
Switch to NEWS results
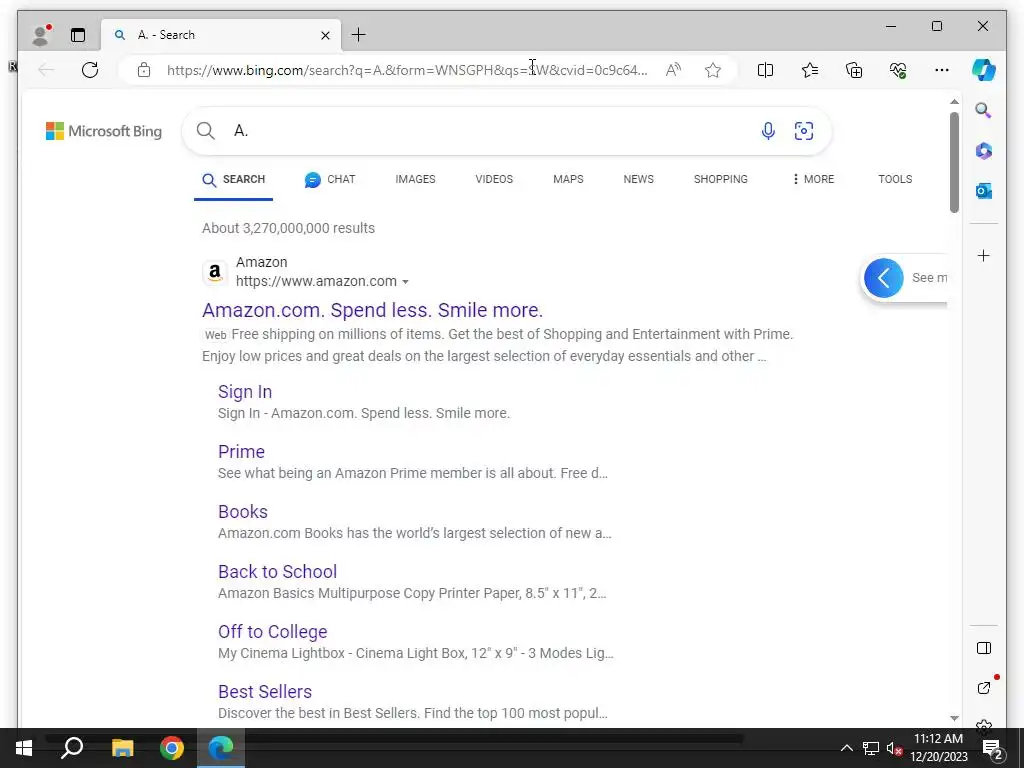pos(639,180)
